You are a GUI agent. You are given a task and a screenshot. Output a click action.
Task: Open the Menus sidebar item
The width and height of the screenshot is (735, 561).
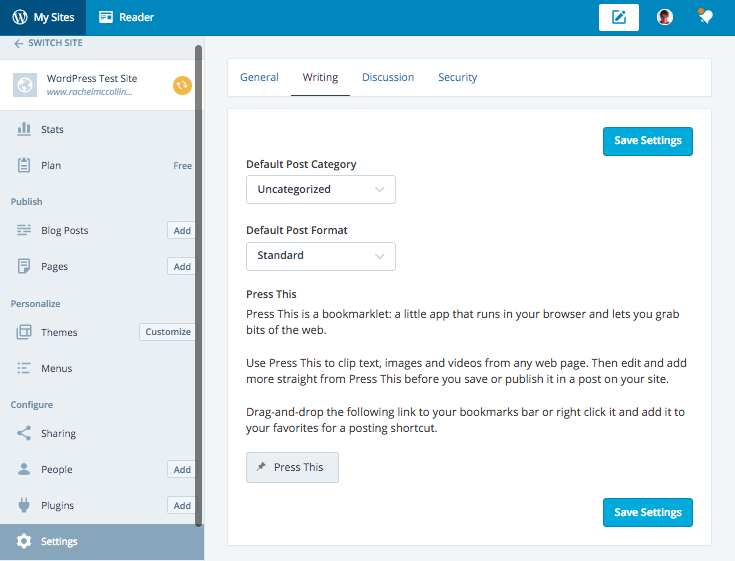coord(56,368)
